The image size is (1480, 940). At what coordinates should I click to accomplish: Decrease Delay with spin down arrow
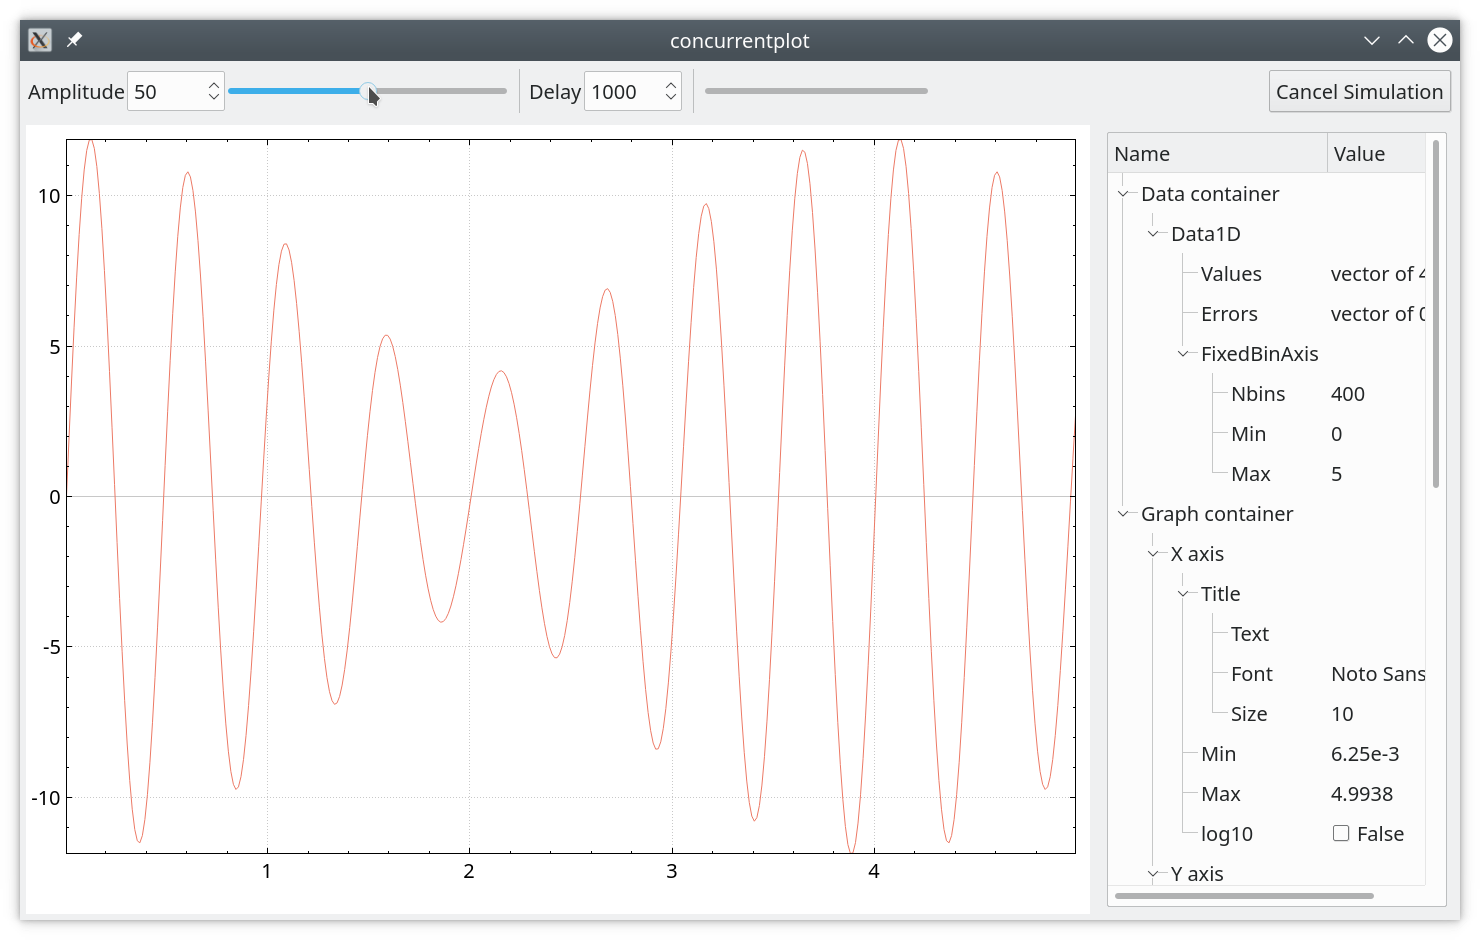coord(671,98)
